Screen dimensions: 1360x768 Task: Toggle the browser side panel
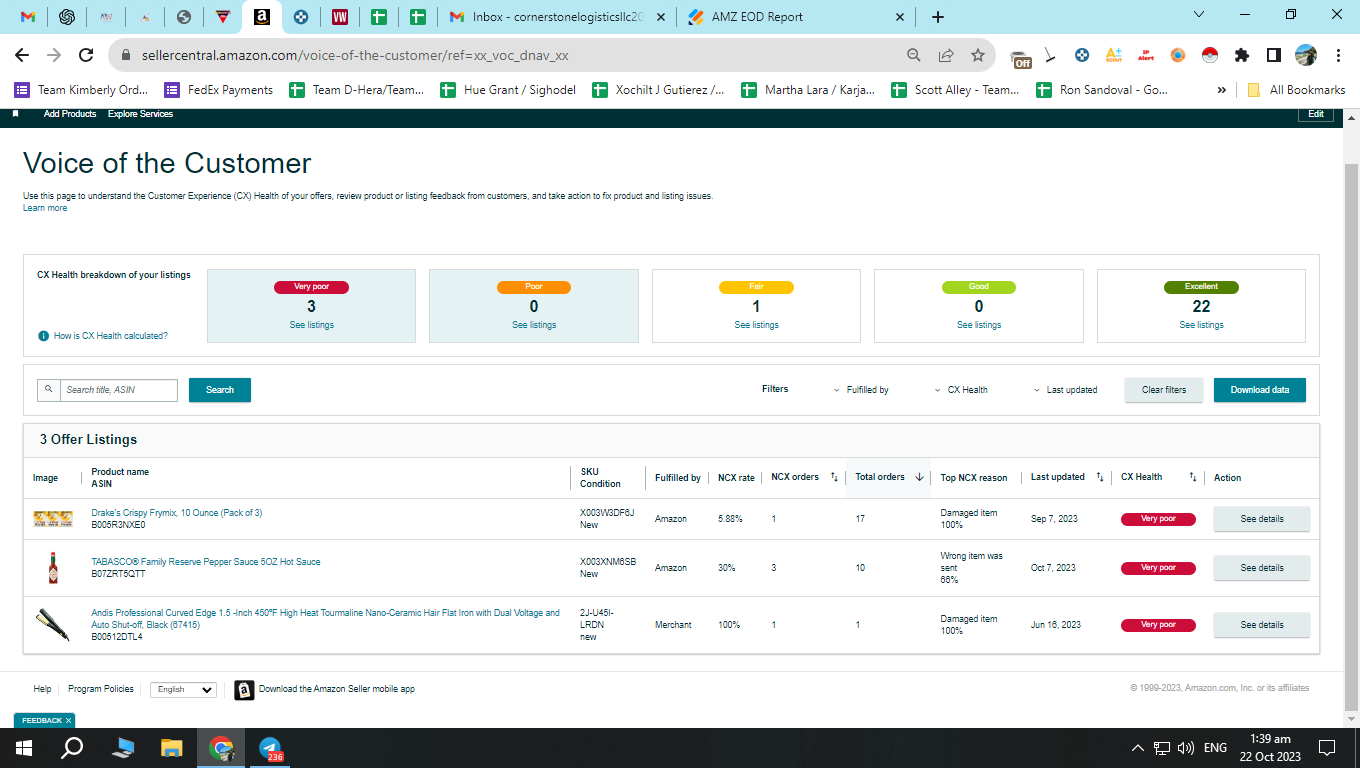1274,55
